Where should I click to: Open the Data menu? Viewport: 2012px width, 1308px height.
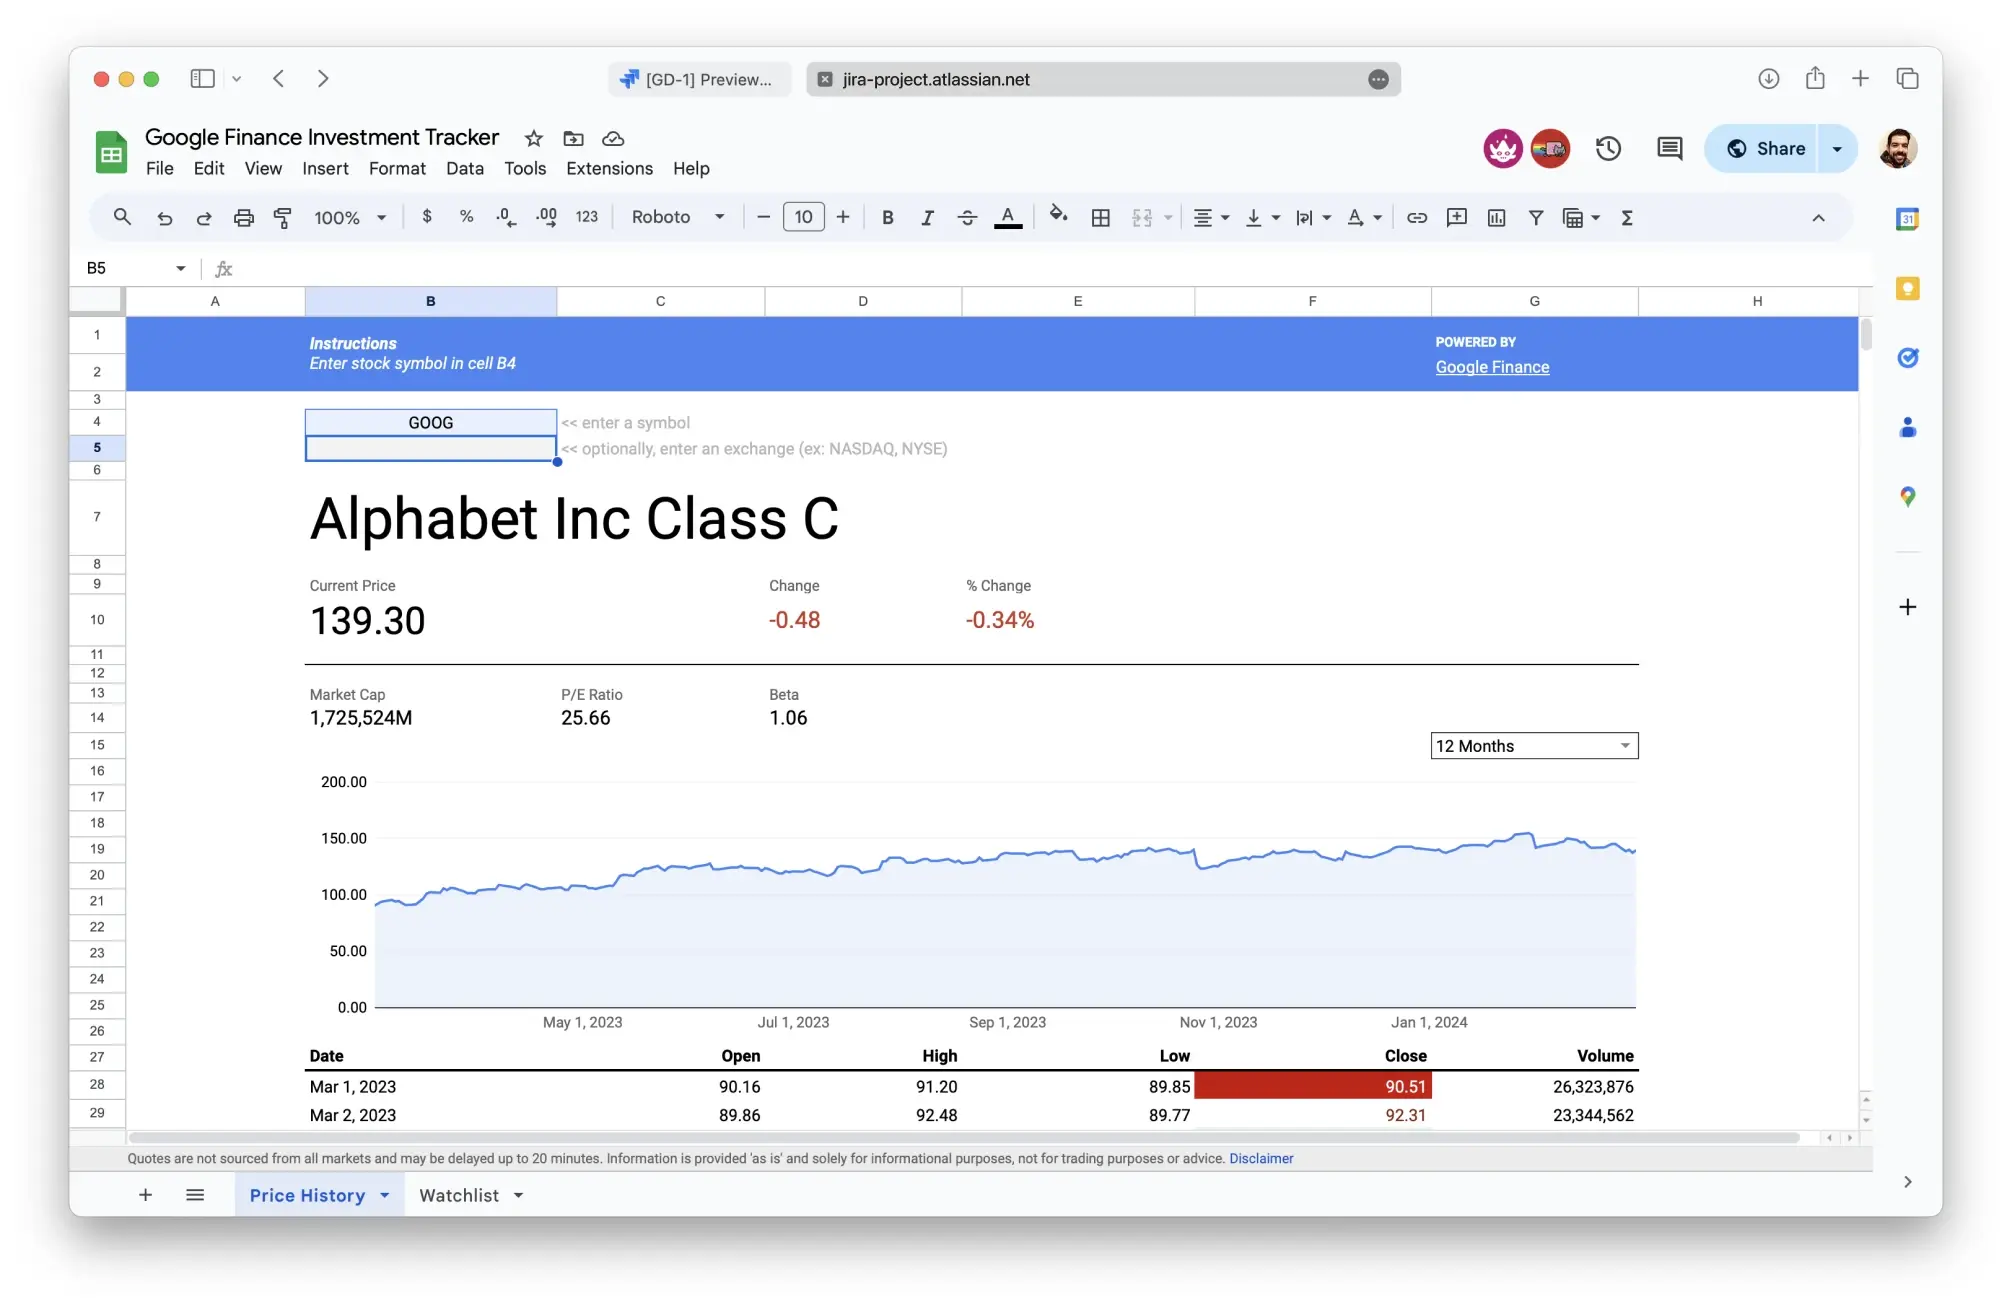[x=464, y=168]
